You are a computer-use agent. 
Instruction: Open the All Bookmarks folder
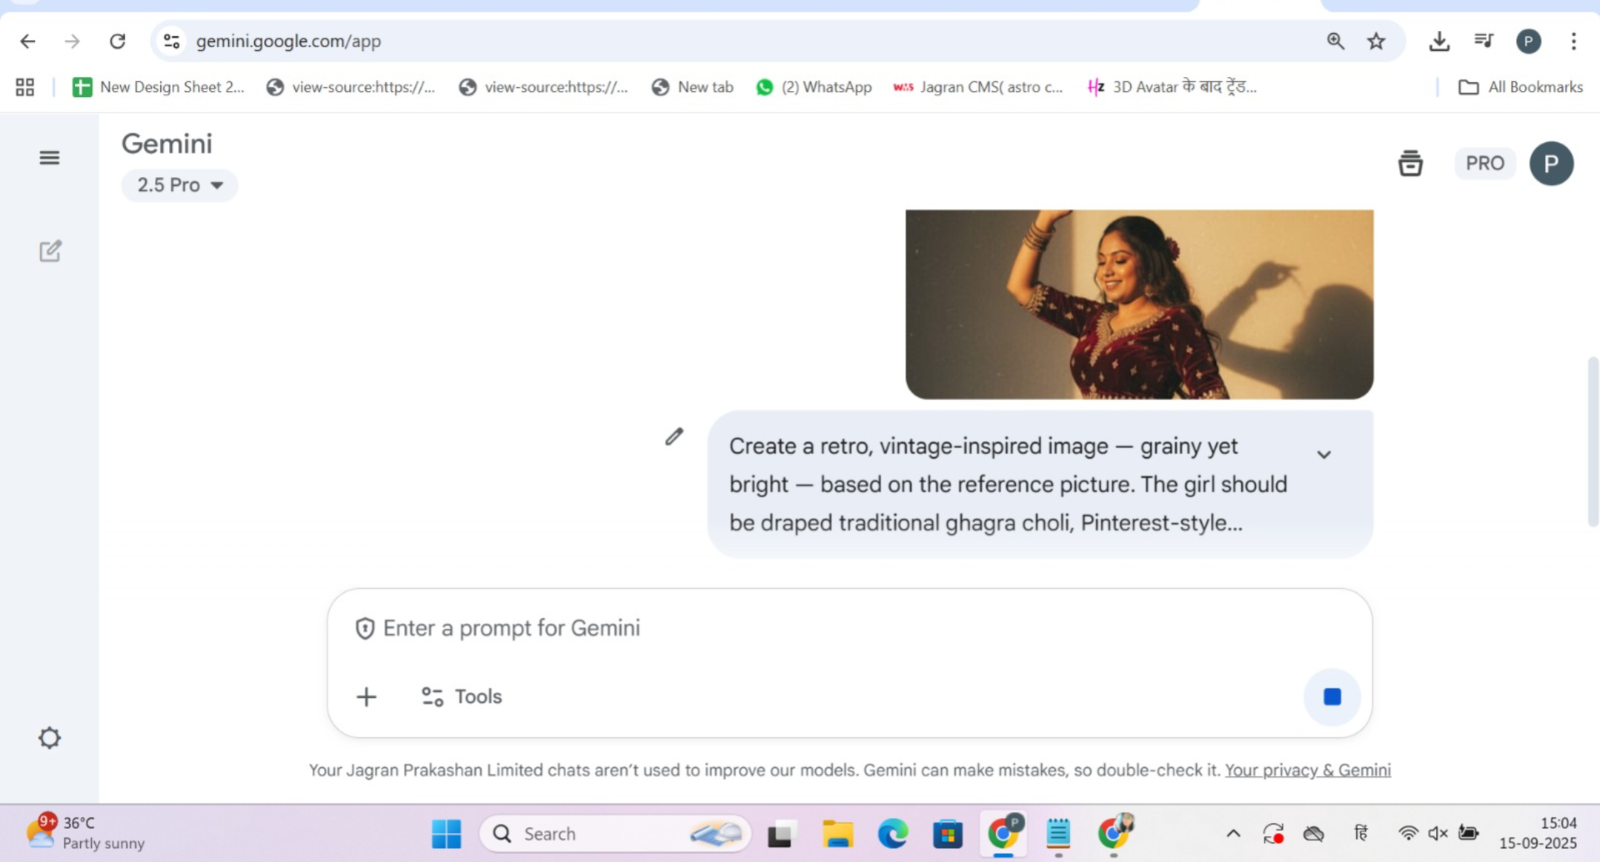pos(1521,87)
